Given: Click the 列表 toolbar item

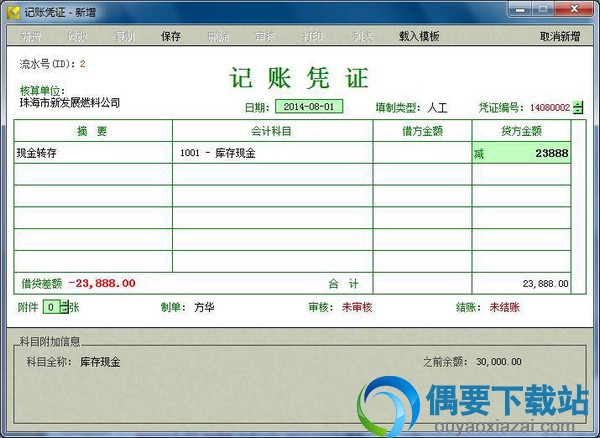Looking at the screenshot, I should (x=362, y=36).
